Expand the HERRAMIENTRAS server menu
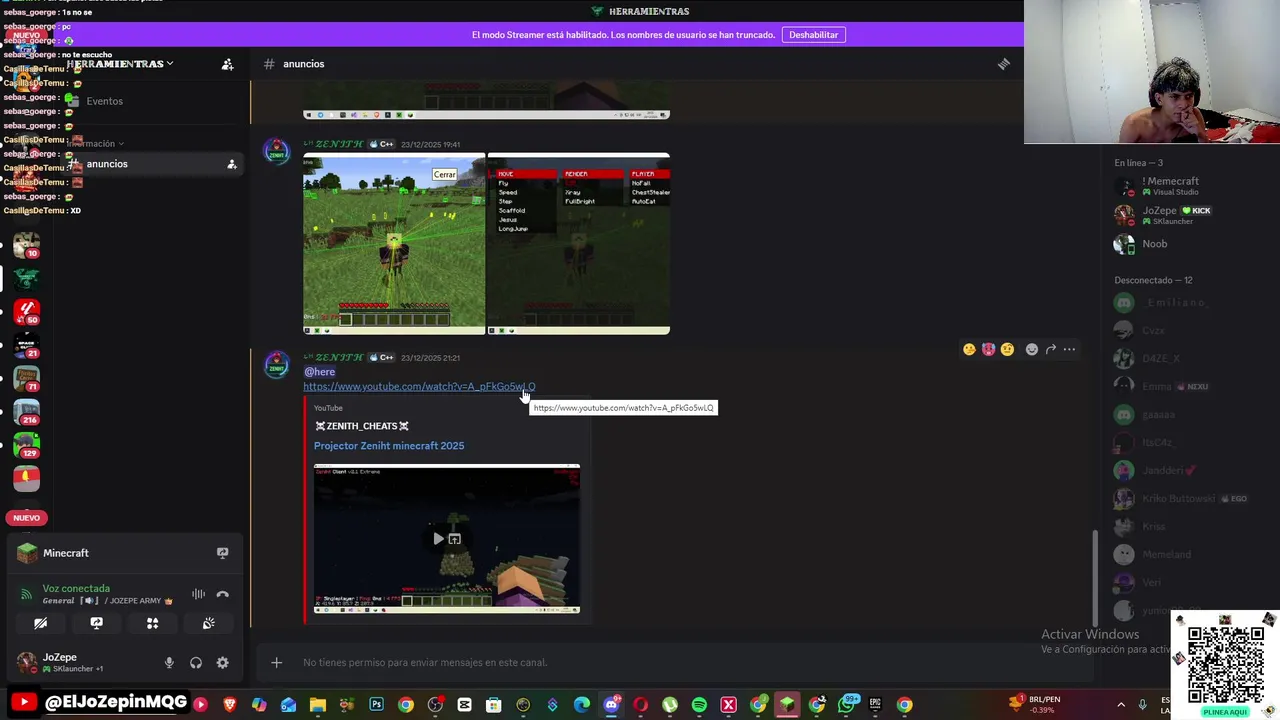The height and width of the screenshot is (720, 1280). tap(120, 64)
